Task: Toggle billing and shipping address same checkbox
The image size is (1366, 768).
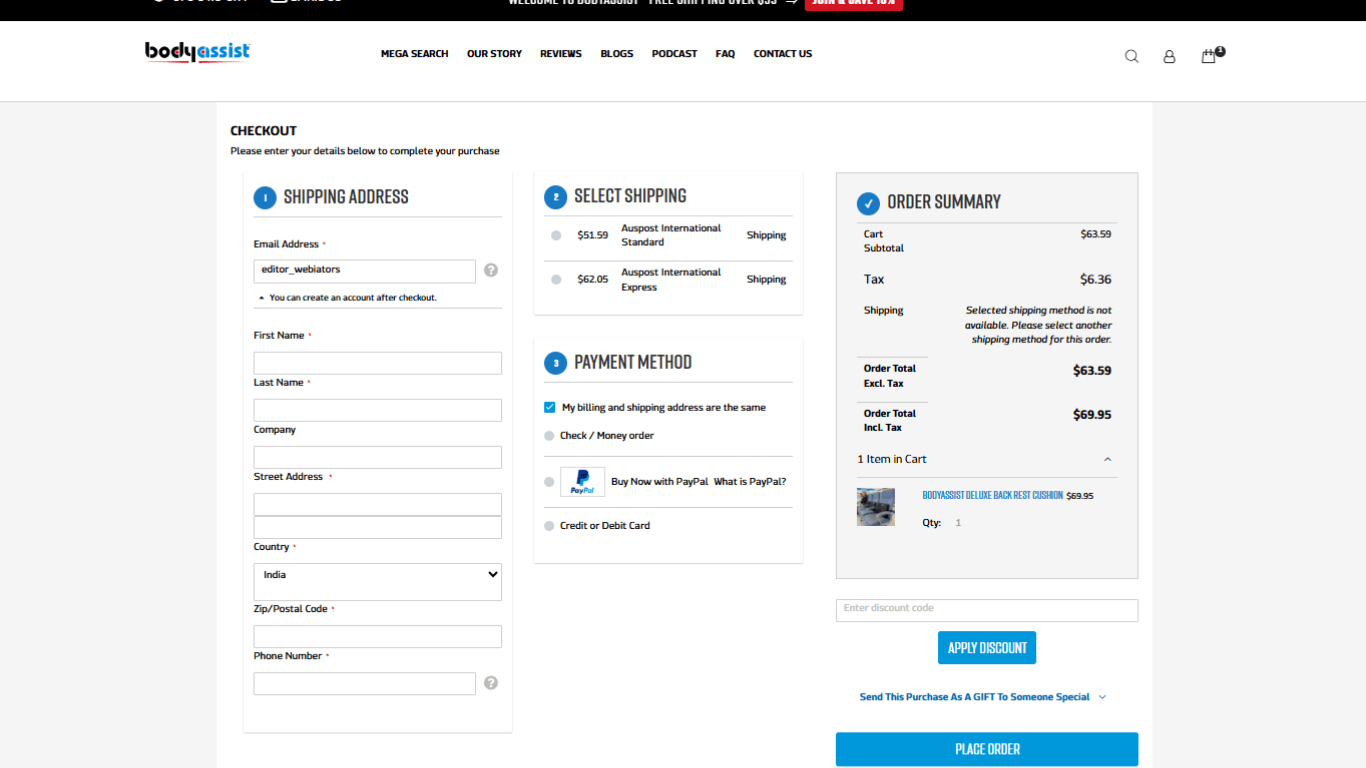Action: click(x=550, y=407)
